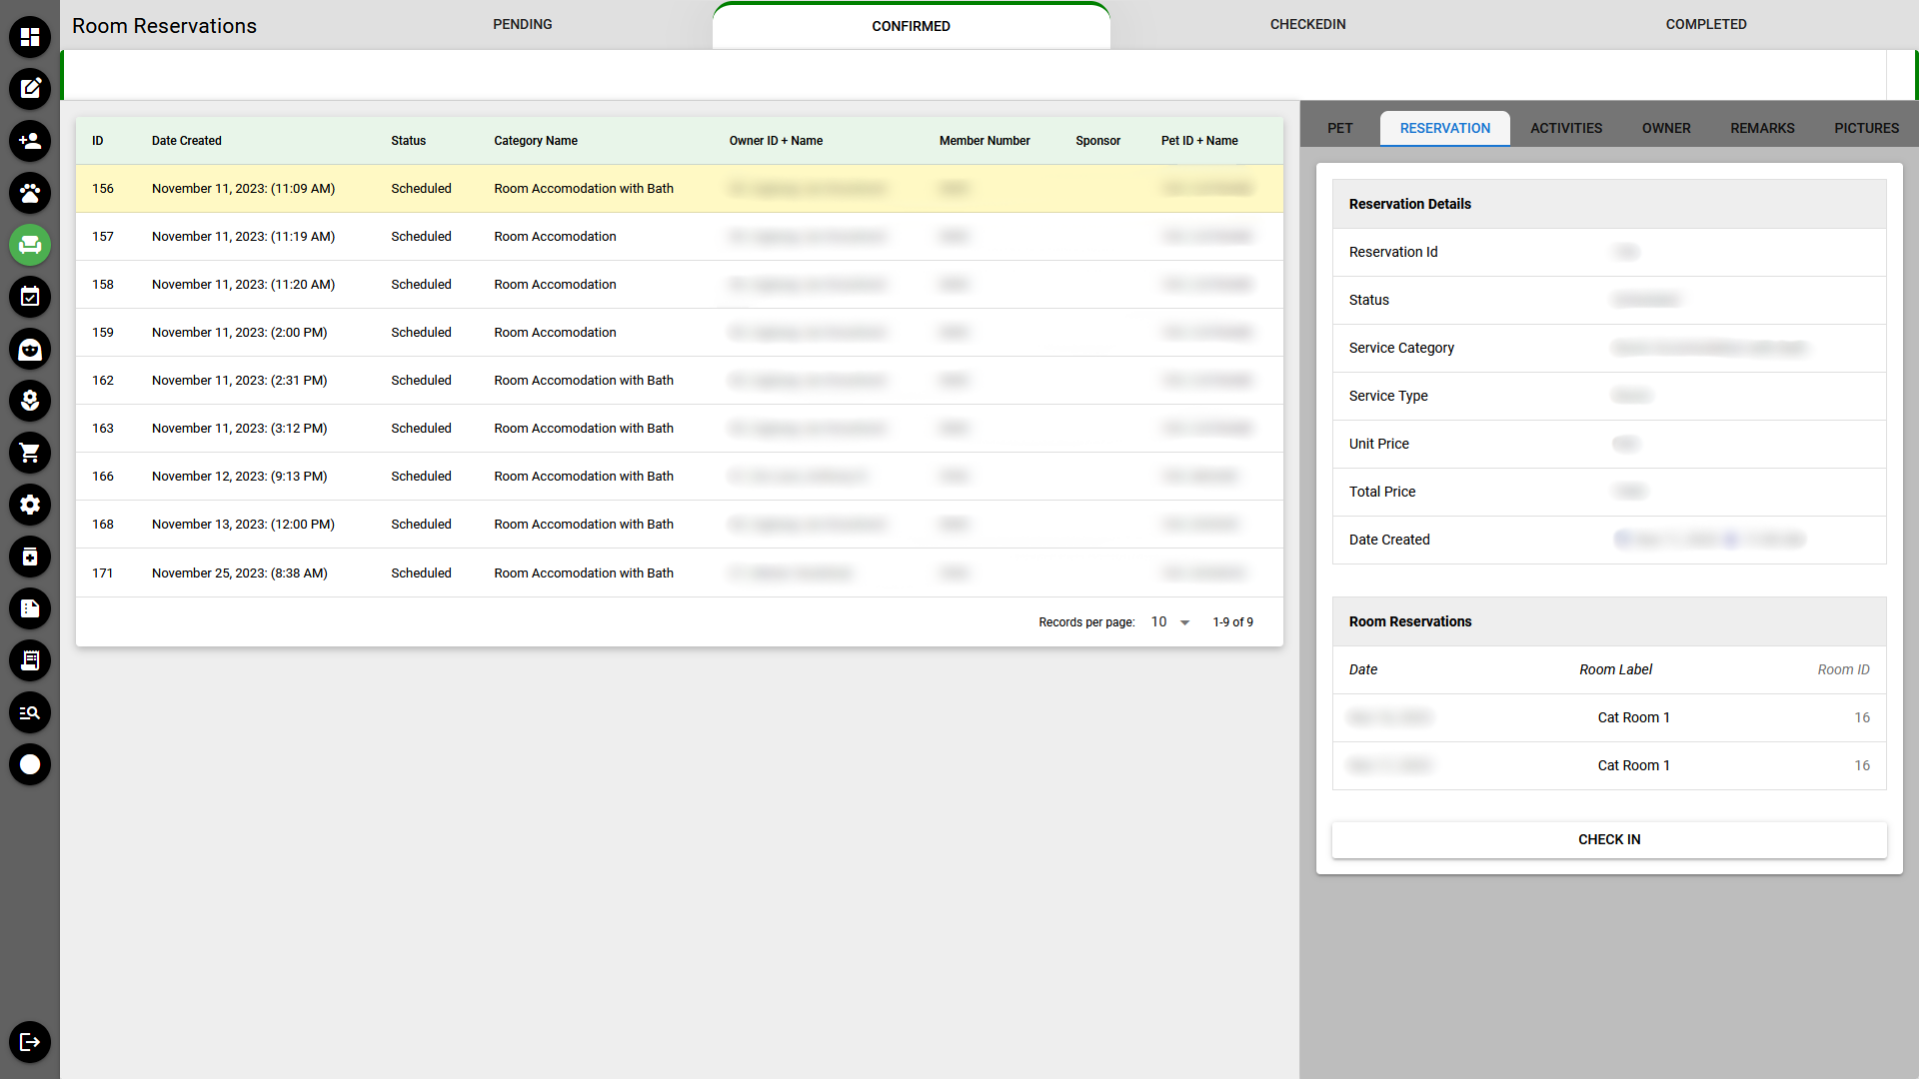
Task: Open the shopping cart icon
Action: [30, 453]
